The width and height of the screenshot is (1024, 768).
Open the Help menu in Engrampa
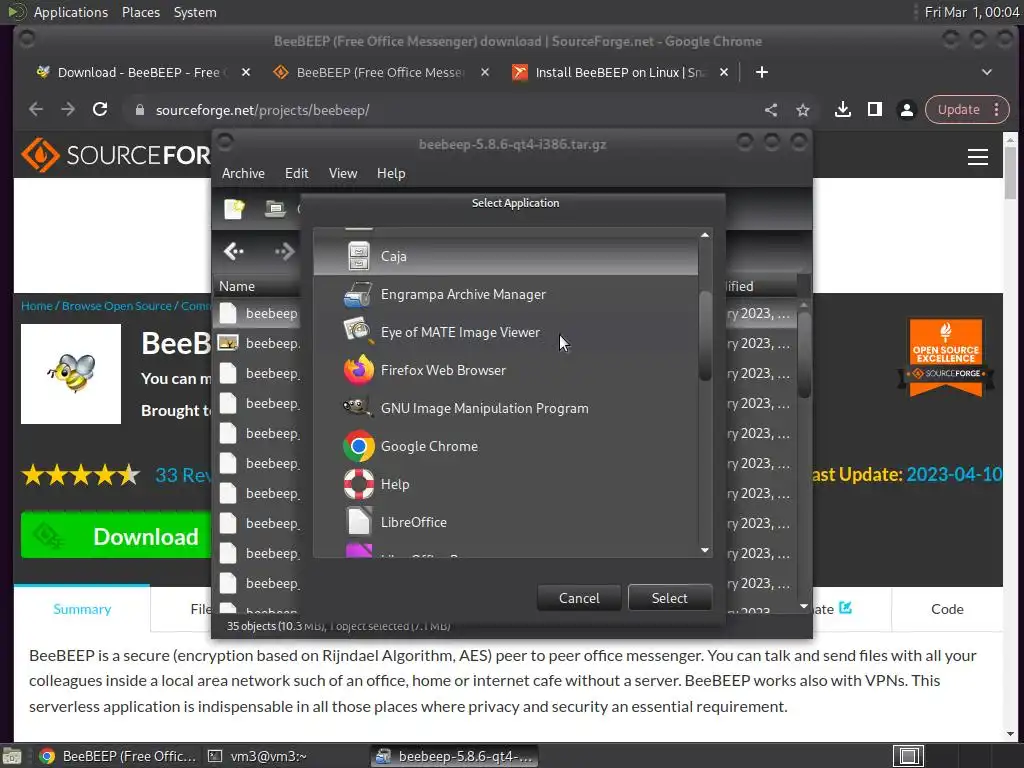(391, 173)
